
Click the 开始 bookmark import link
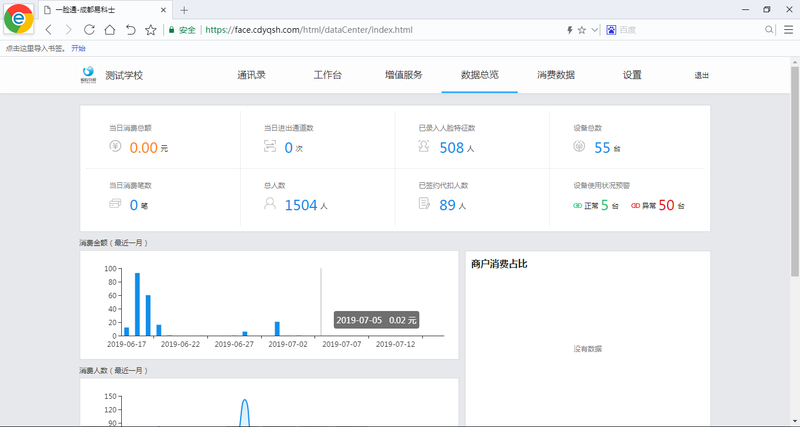point(78,48)
